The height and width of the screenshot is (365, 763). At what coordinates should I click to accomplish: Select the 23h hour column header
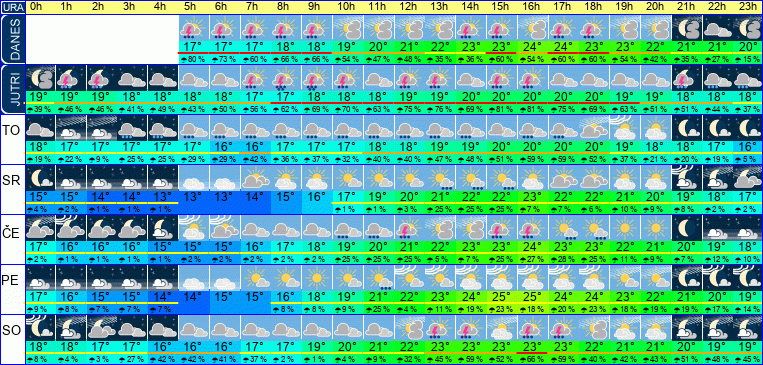point(748,7)
